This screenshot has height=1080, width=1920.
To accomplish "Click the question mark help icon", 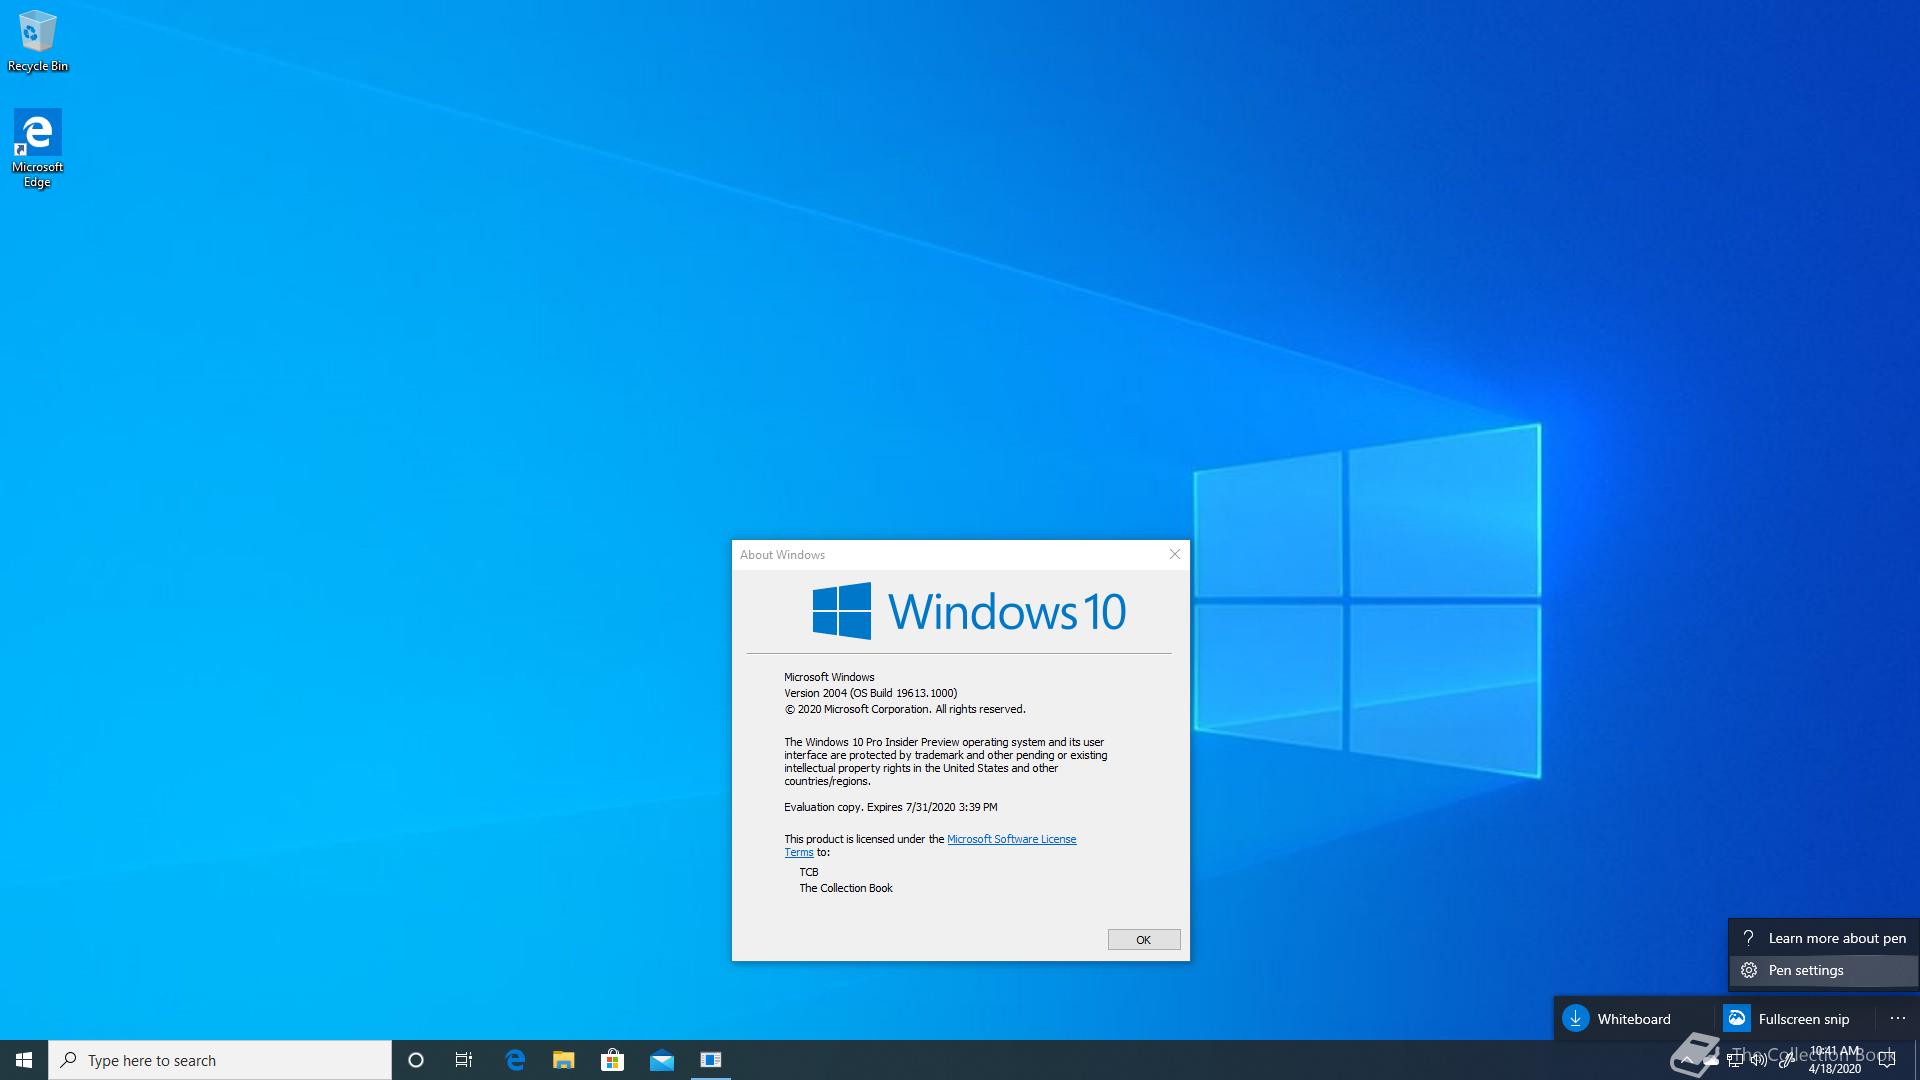I will click(1749, 938).
